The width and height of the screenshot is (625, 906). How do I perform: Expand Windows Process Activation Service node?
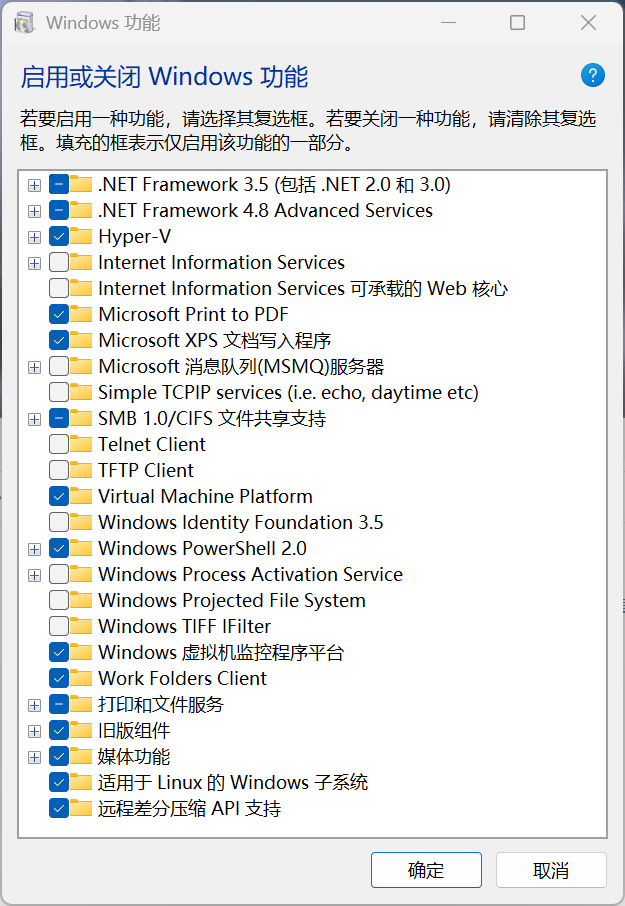pyautogui.click(x=35, y=575)
